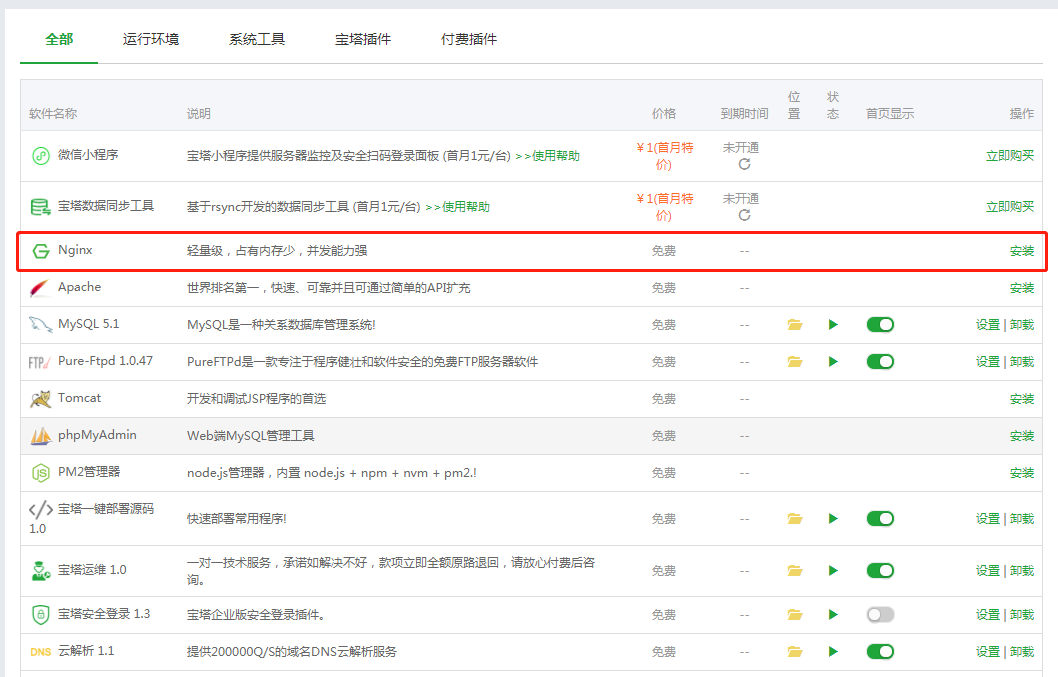This screenshot has height=677, width=1058.
Task: Click the 宝塔一键部署源码 running status arrow
Action: click(833, 519)
